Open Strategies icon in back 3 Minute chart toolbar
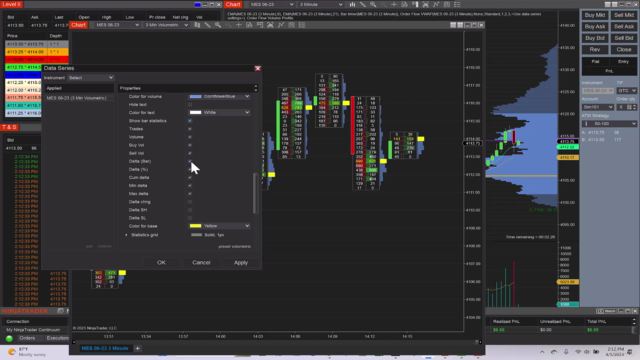Screen dimensions: 640x360 (x=436, y=4)
